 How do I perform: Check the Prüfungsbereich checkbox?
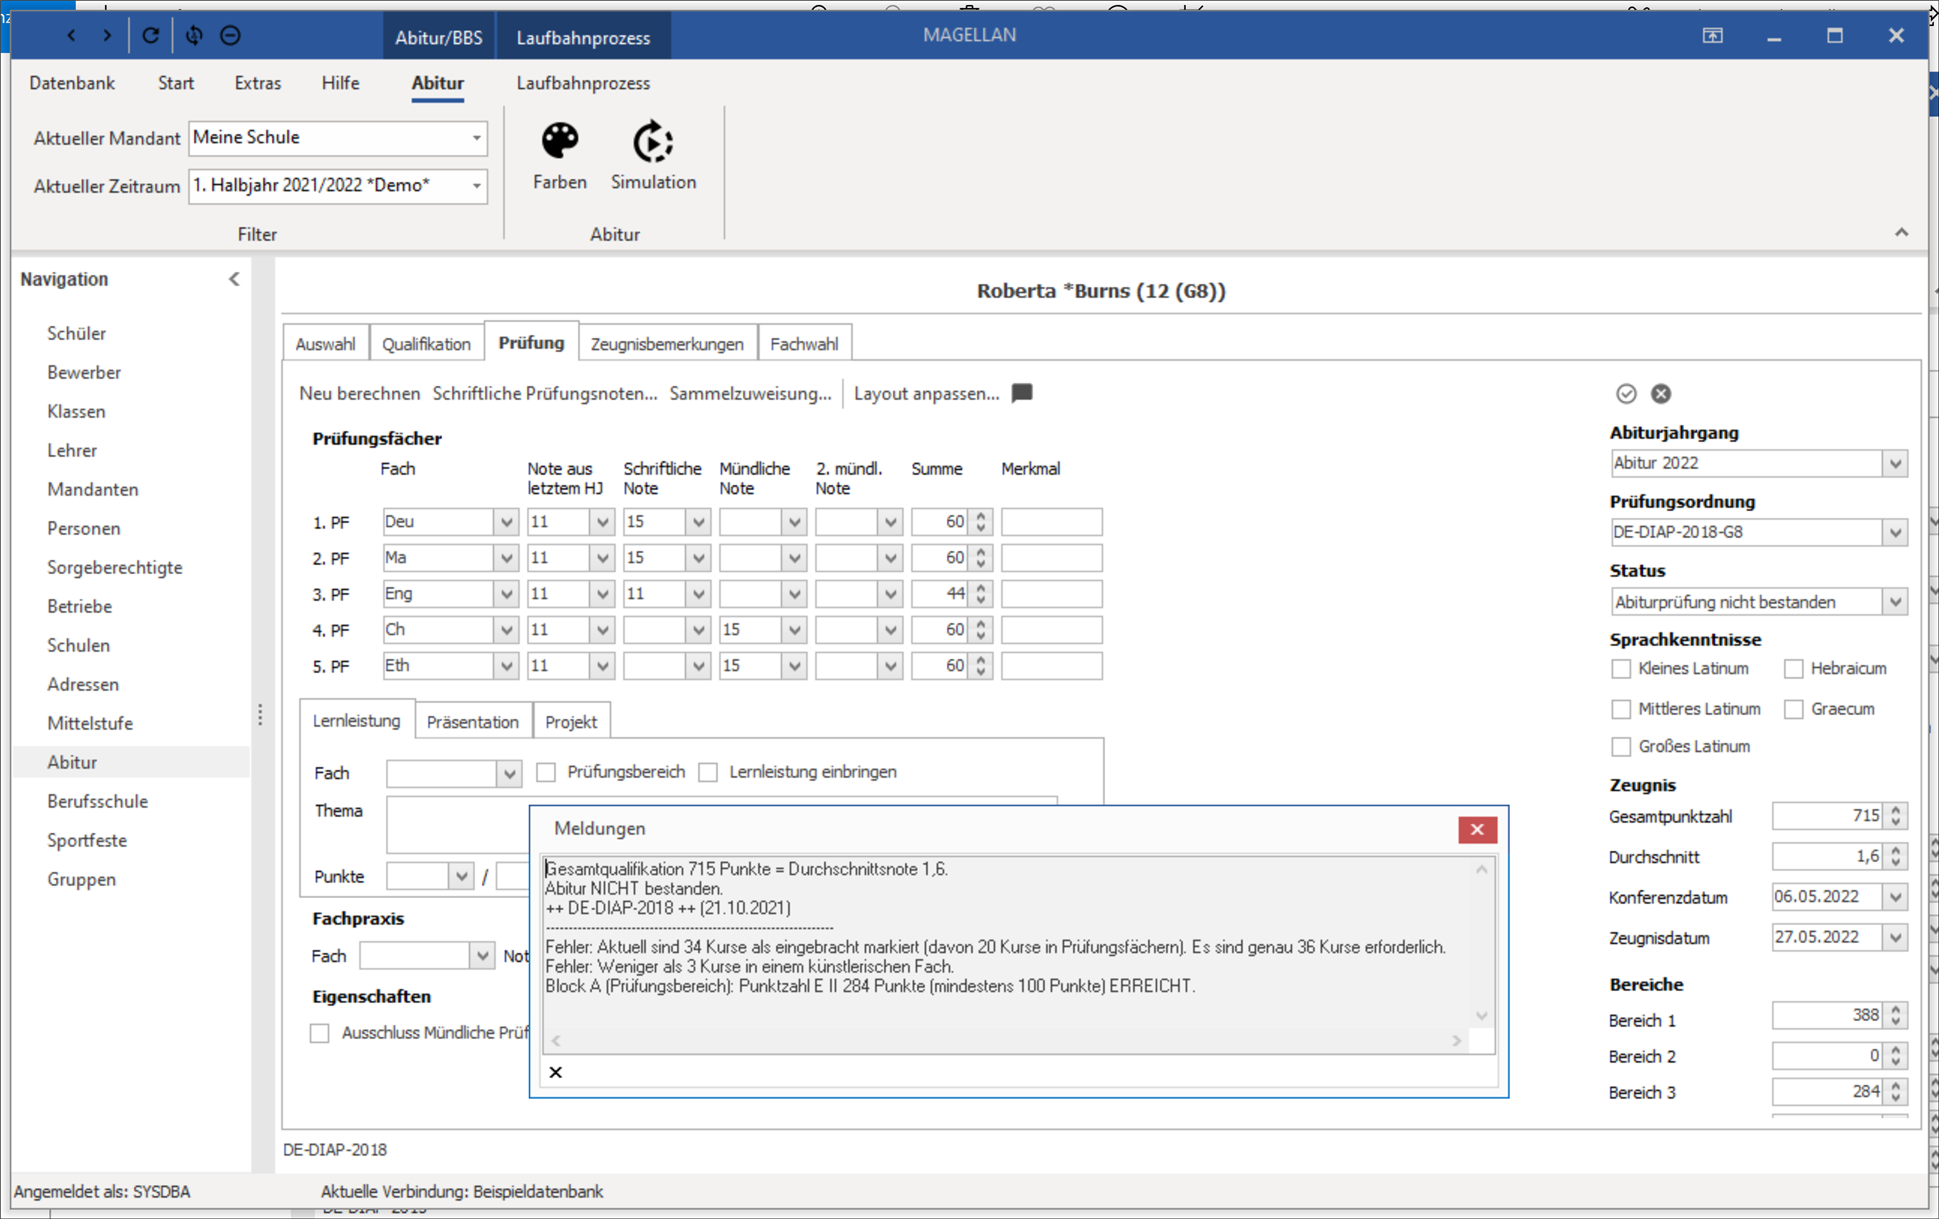546,772
